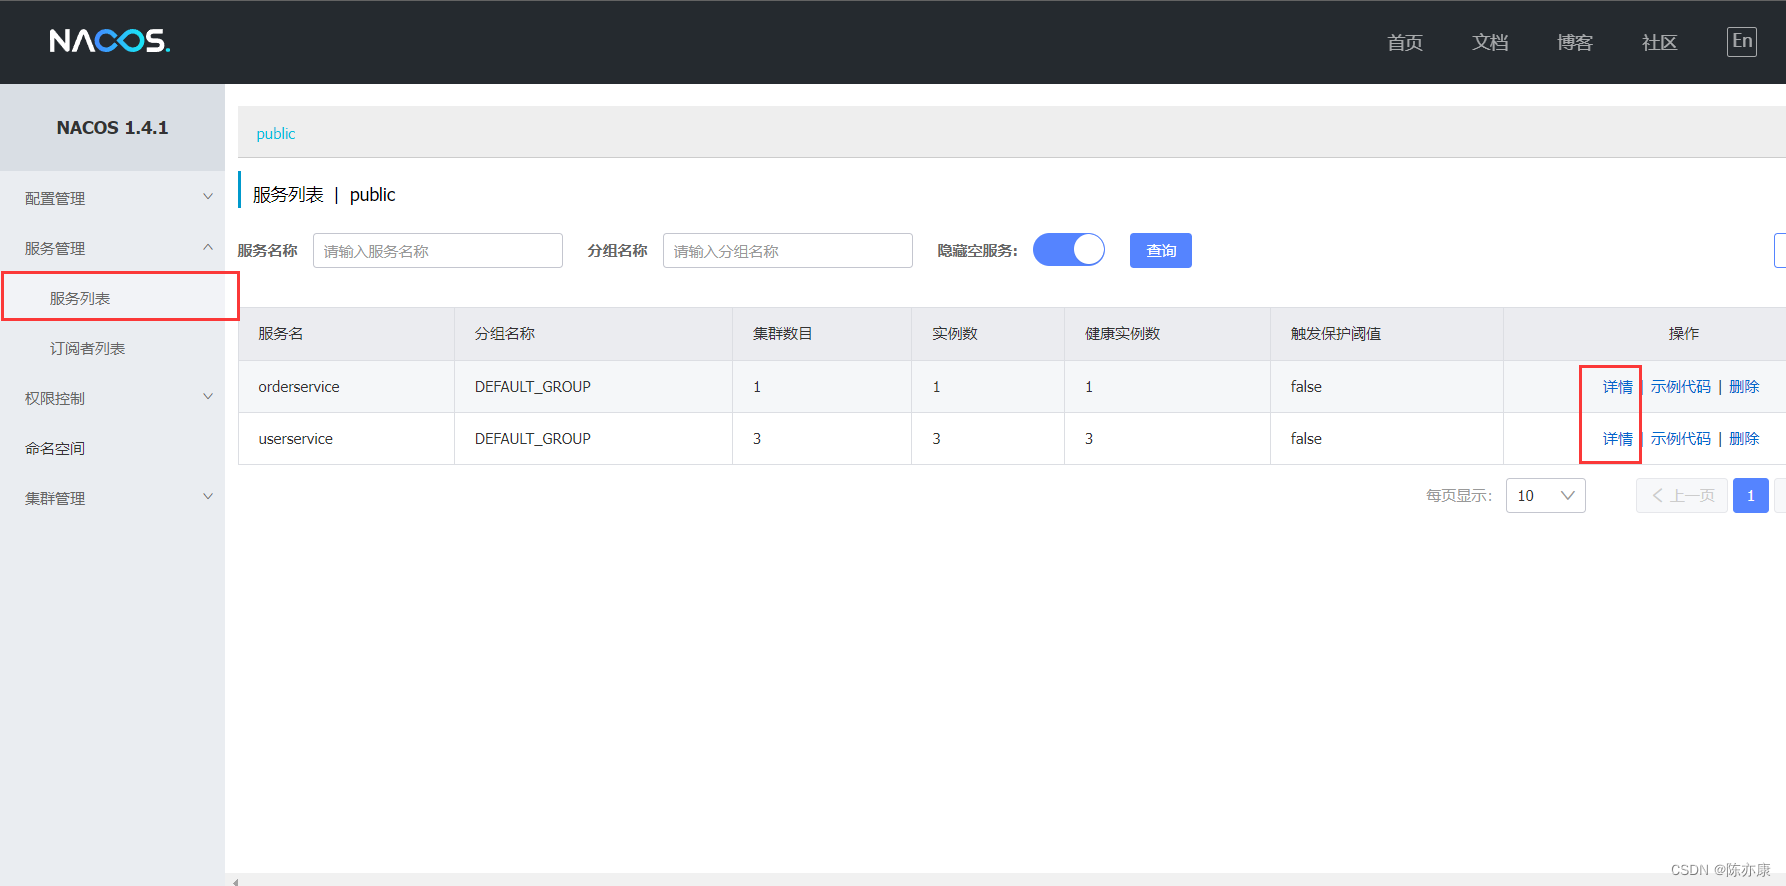This screenshot has width=1786, height=886.
Task: Click the NACOS 1.4.1 version label
Action: tap(112, 128)
